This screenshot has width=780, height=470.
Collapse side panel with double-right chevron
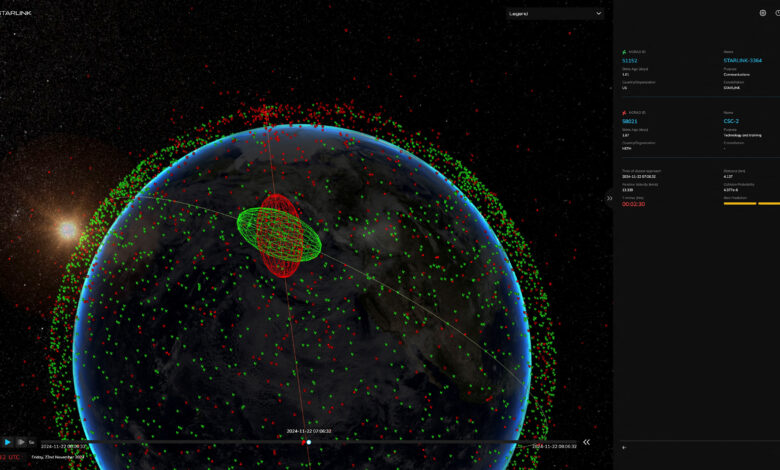609,198
